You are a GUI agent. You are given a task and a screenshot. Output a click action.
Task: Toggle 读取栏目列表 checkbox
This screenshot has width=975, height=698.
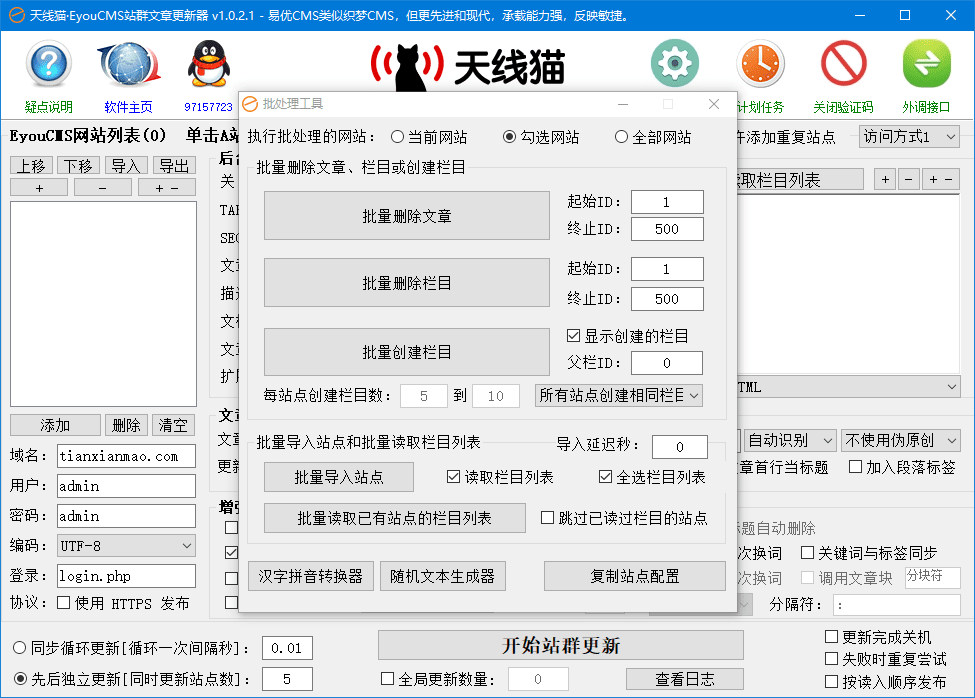[x=453, y=477]
